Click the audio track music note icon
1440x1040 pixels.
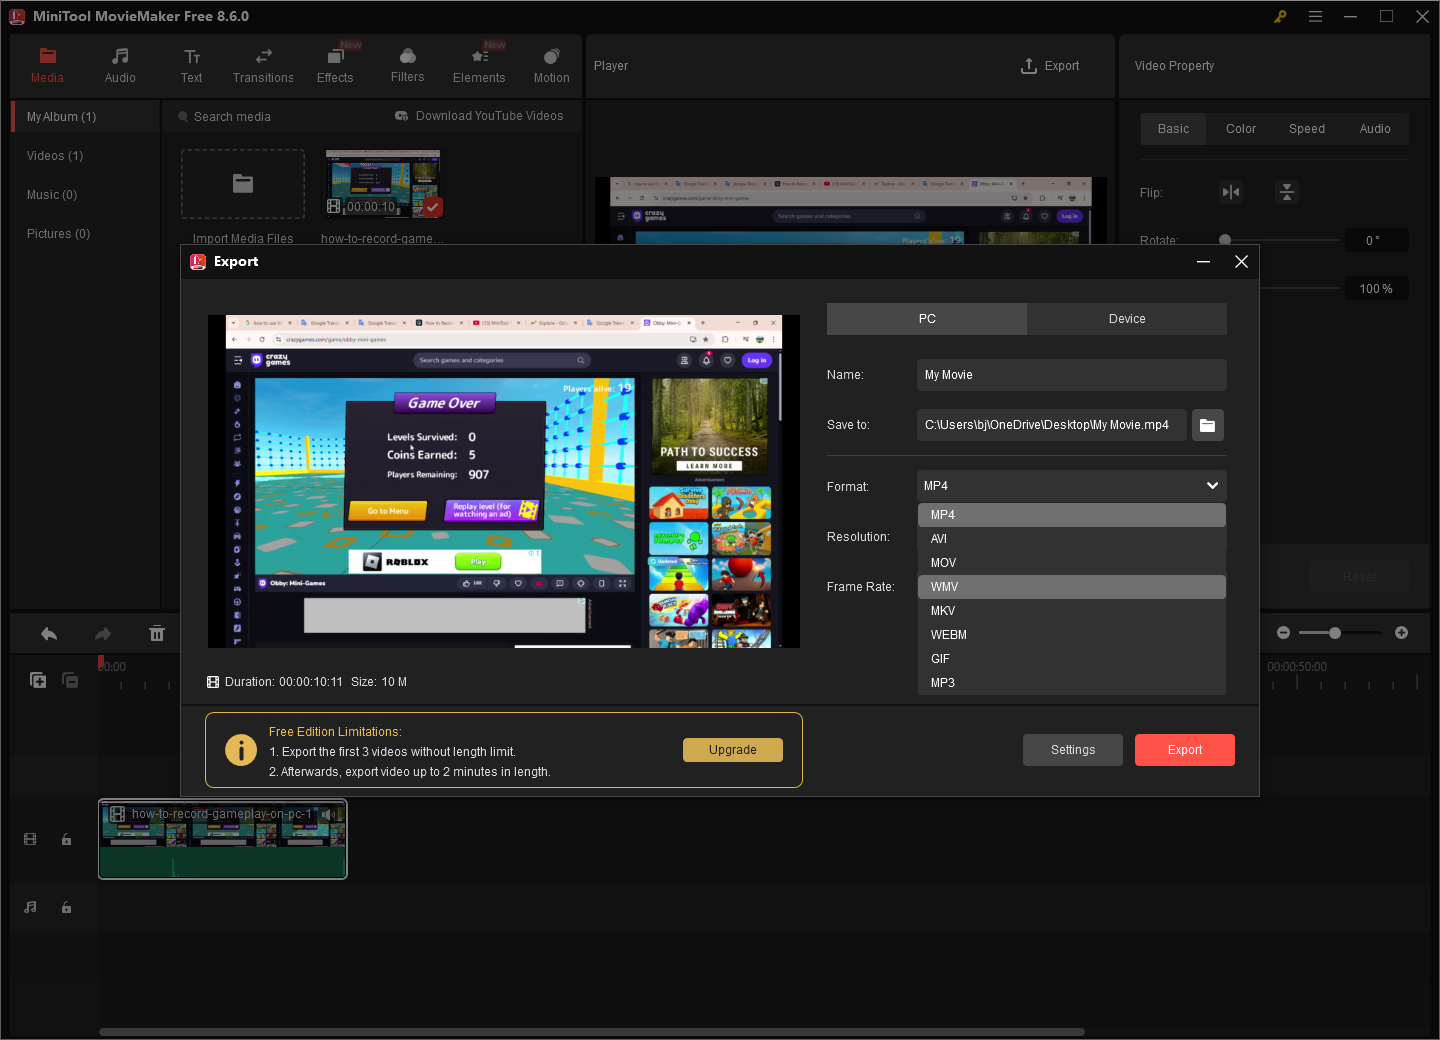[x=30, y=908]
